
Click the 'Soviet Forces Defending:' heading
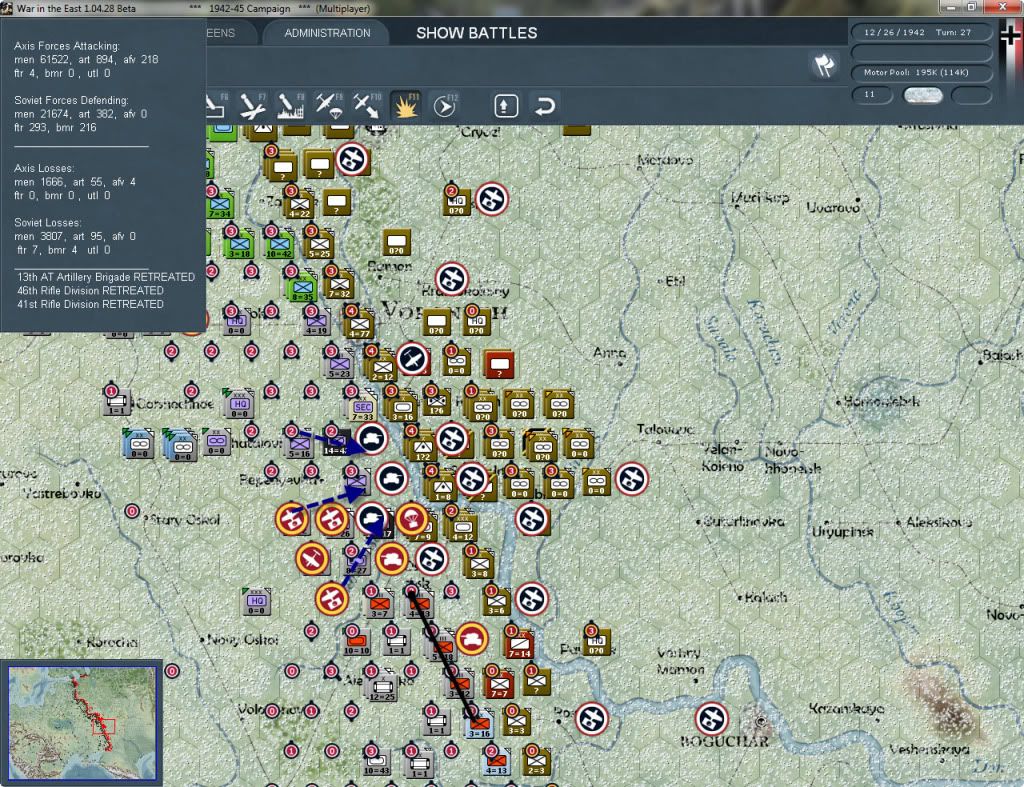click(71, 101)
